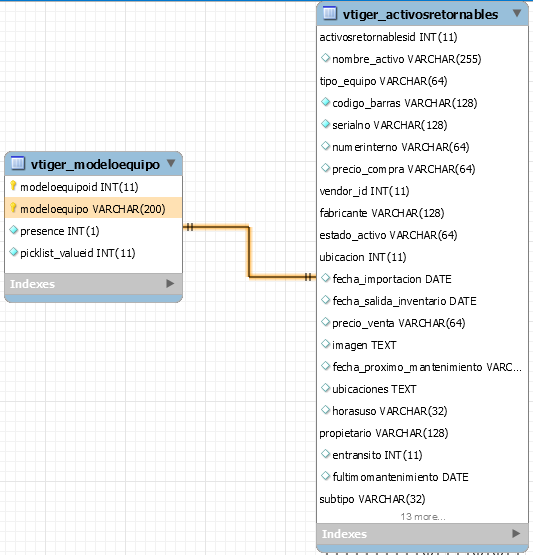Click the vtiger_activosretornables table icon
This screenshot has width=533, height=555.
point(329,13)
